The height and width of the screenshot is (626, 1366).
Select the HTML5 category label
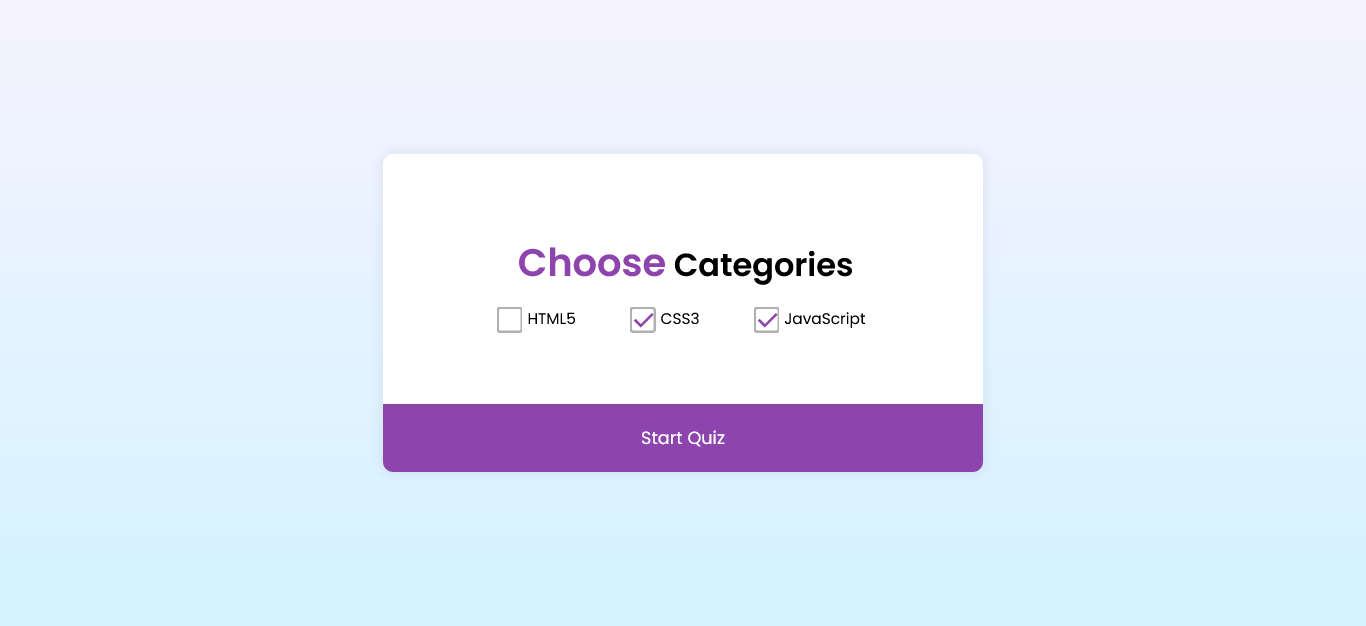click(551, 319)
